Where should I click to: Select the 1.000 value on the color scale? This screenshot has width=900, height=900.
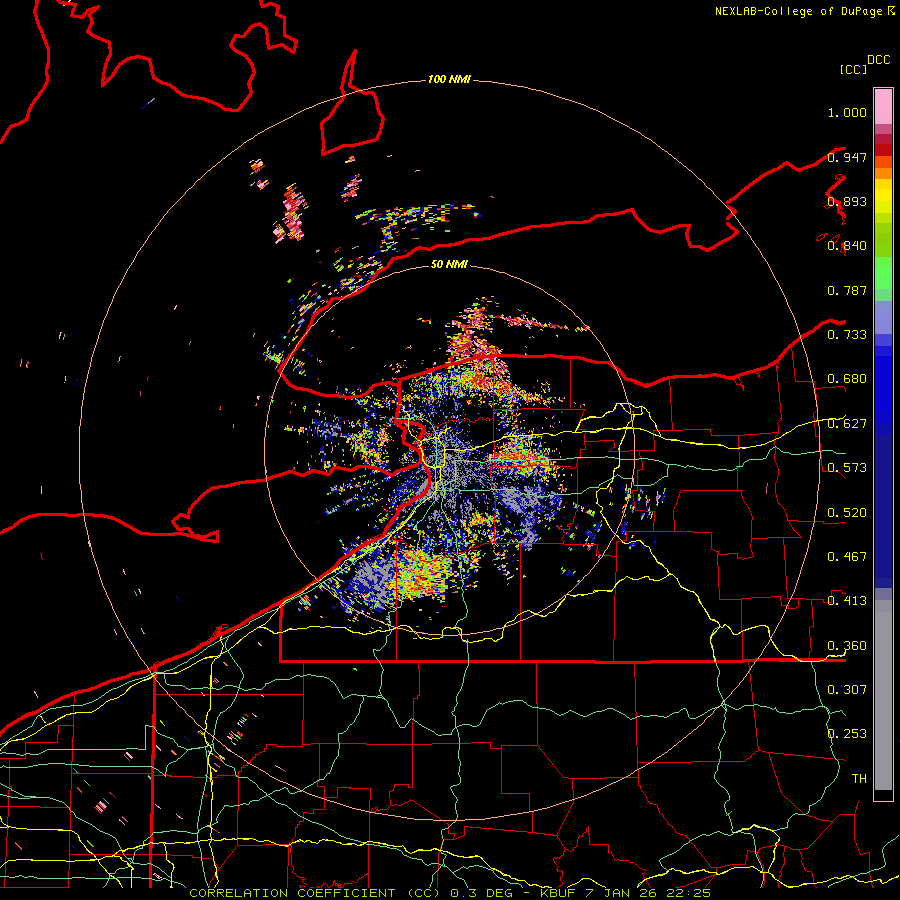click(847, 112)
